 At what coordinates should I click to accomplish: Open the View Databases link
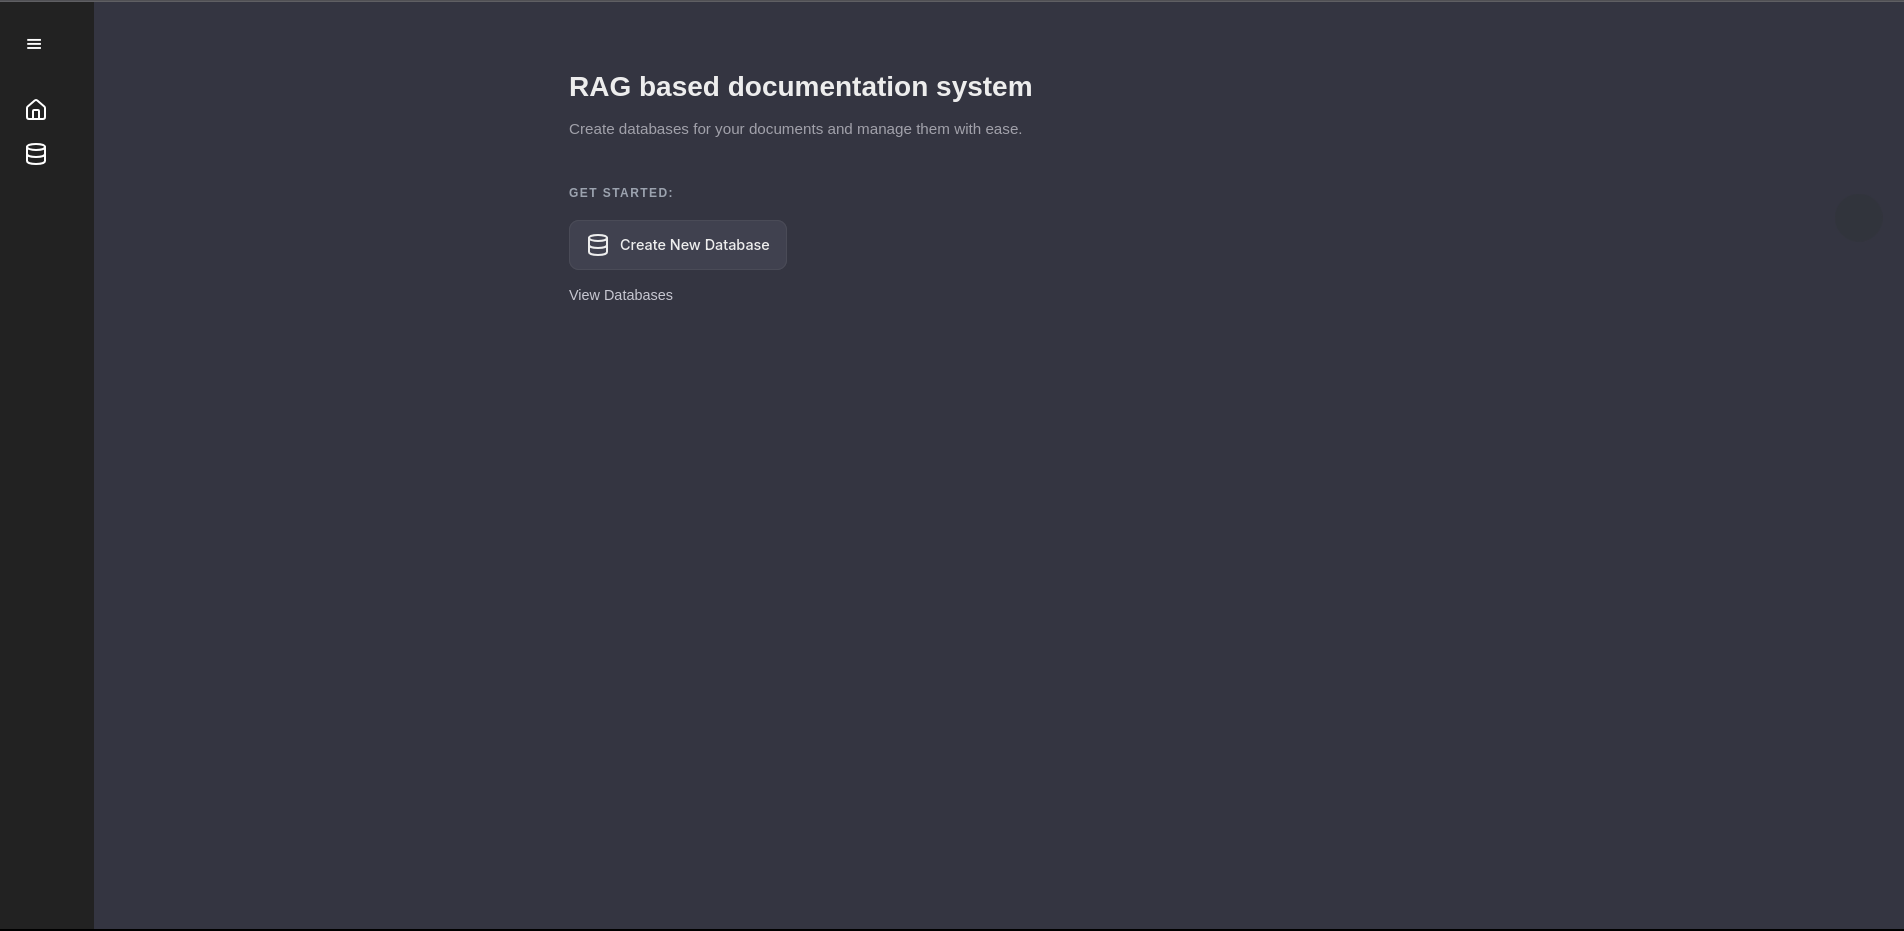[x=620, y=295]
